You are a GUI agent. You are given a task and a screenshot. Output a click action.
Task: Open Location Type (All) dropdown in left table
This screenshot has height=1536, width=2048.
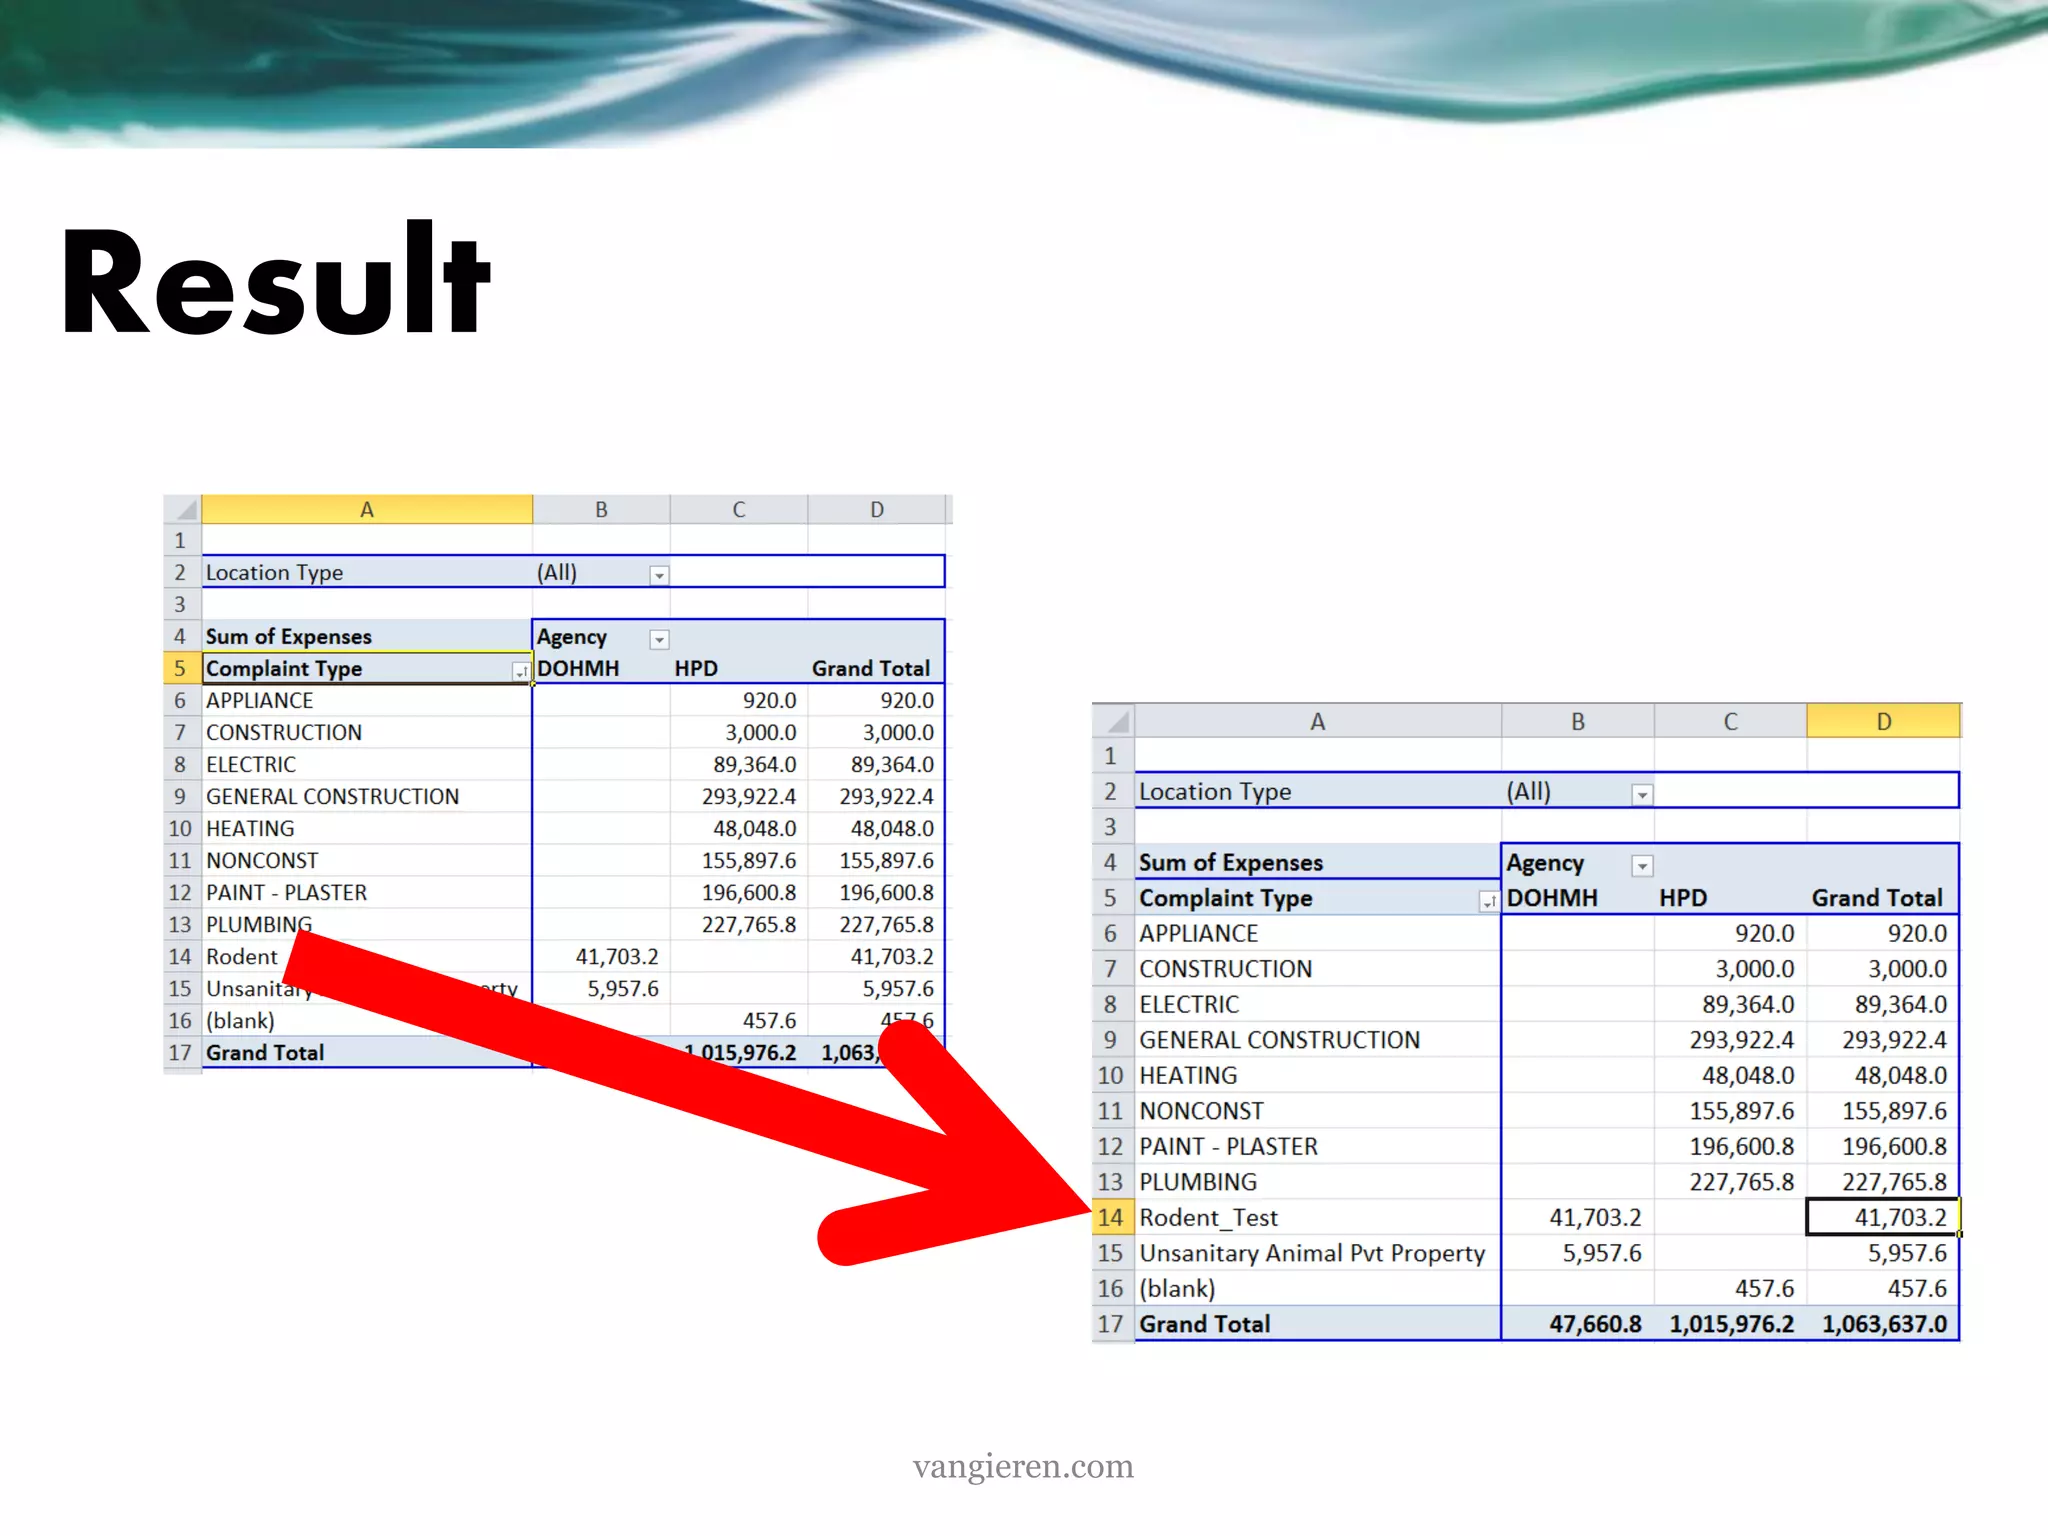[x=659, y=575]
